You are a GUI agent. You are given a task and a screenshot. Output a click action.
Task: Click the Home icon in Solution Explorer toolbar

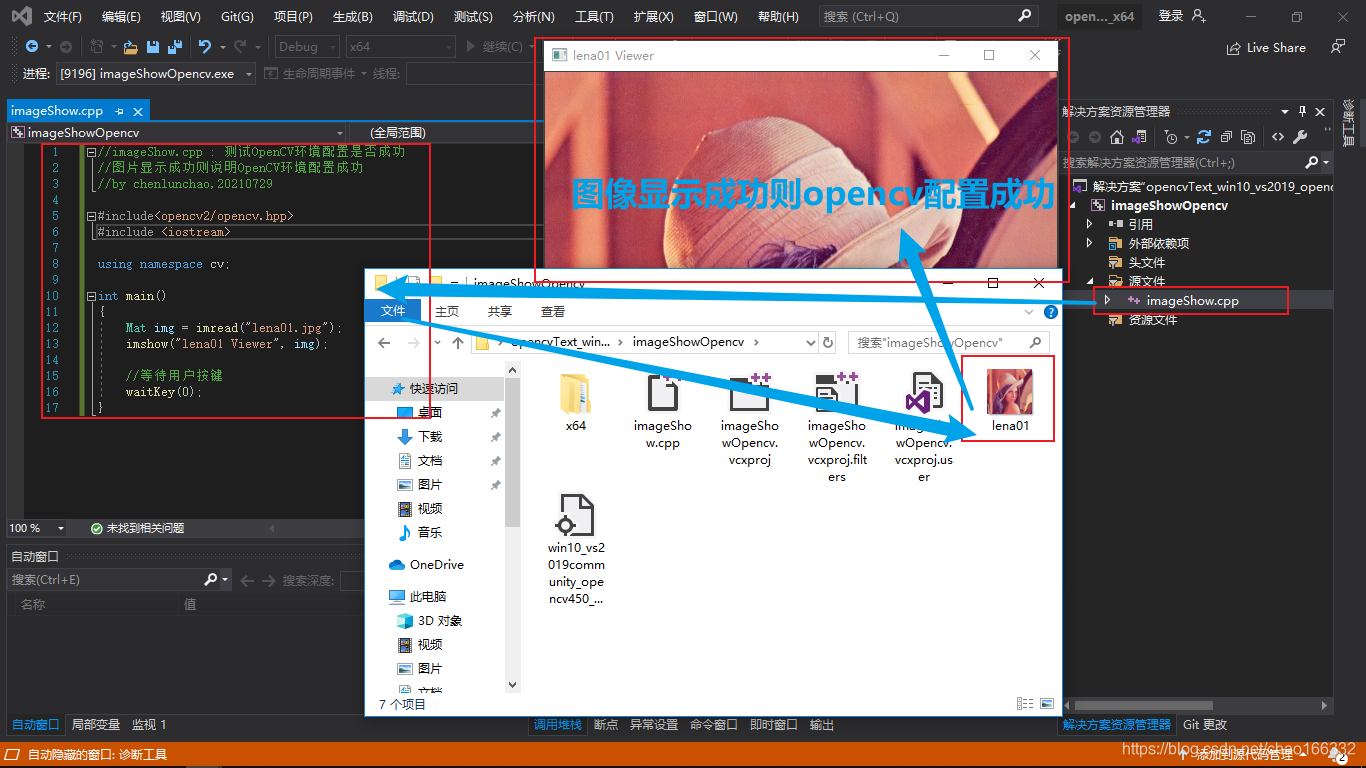(x=1117, y=137)
